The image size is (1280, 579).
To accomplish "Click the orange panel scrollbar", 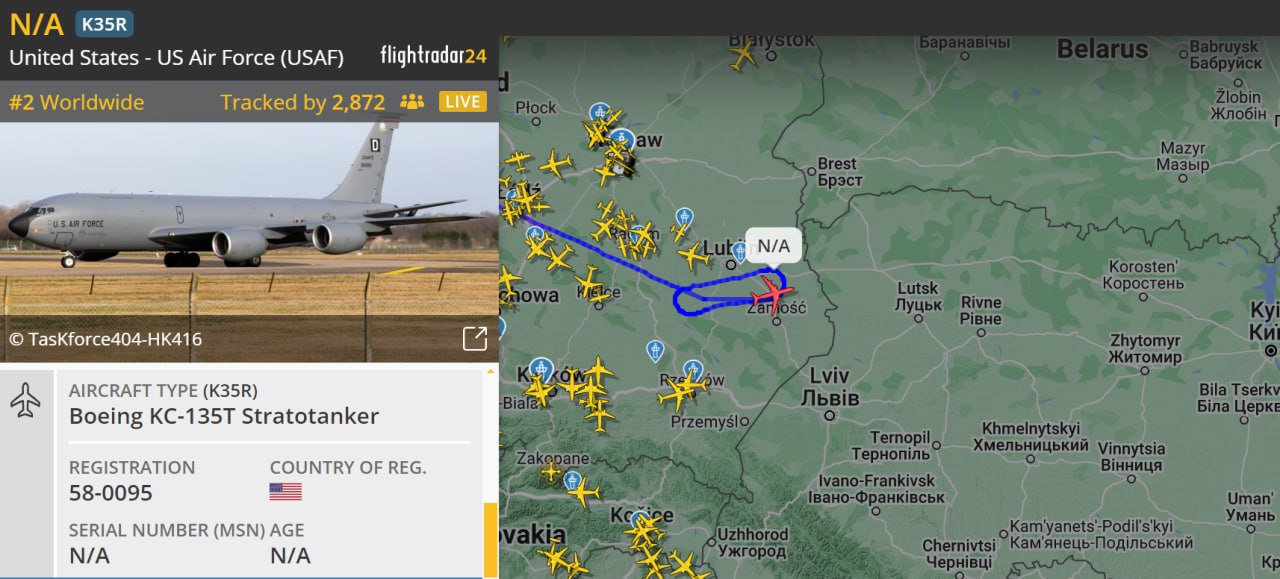I will (490, 540).
